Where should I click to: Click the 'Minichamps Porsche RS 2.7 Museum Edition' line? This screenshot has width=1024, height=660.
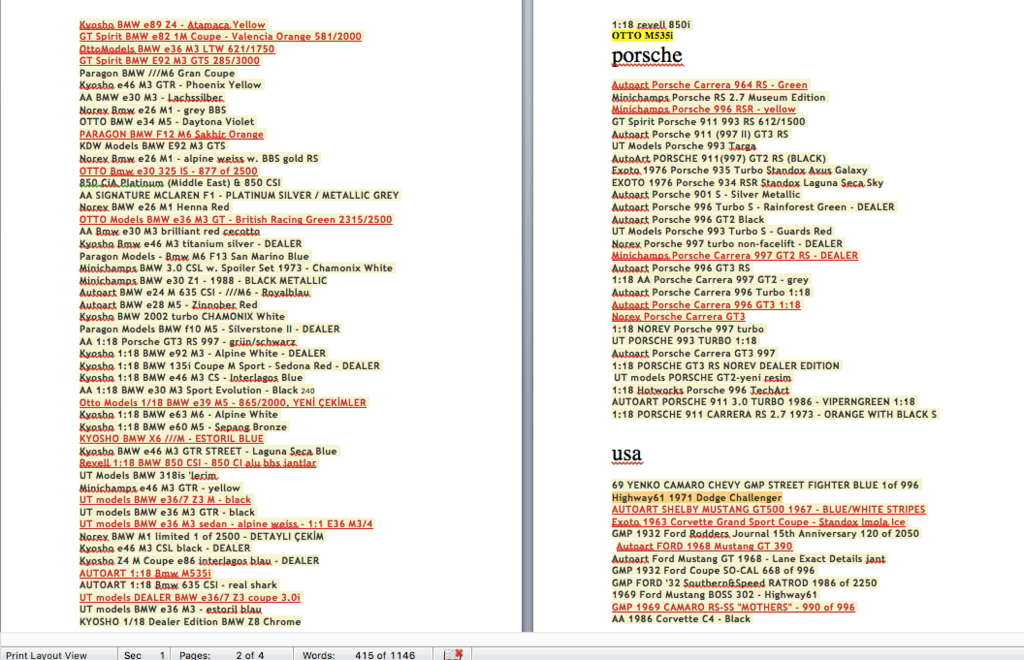click(x=718, y=97)
